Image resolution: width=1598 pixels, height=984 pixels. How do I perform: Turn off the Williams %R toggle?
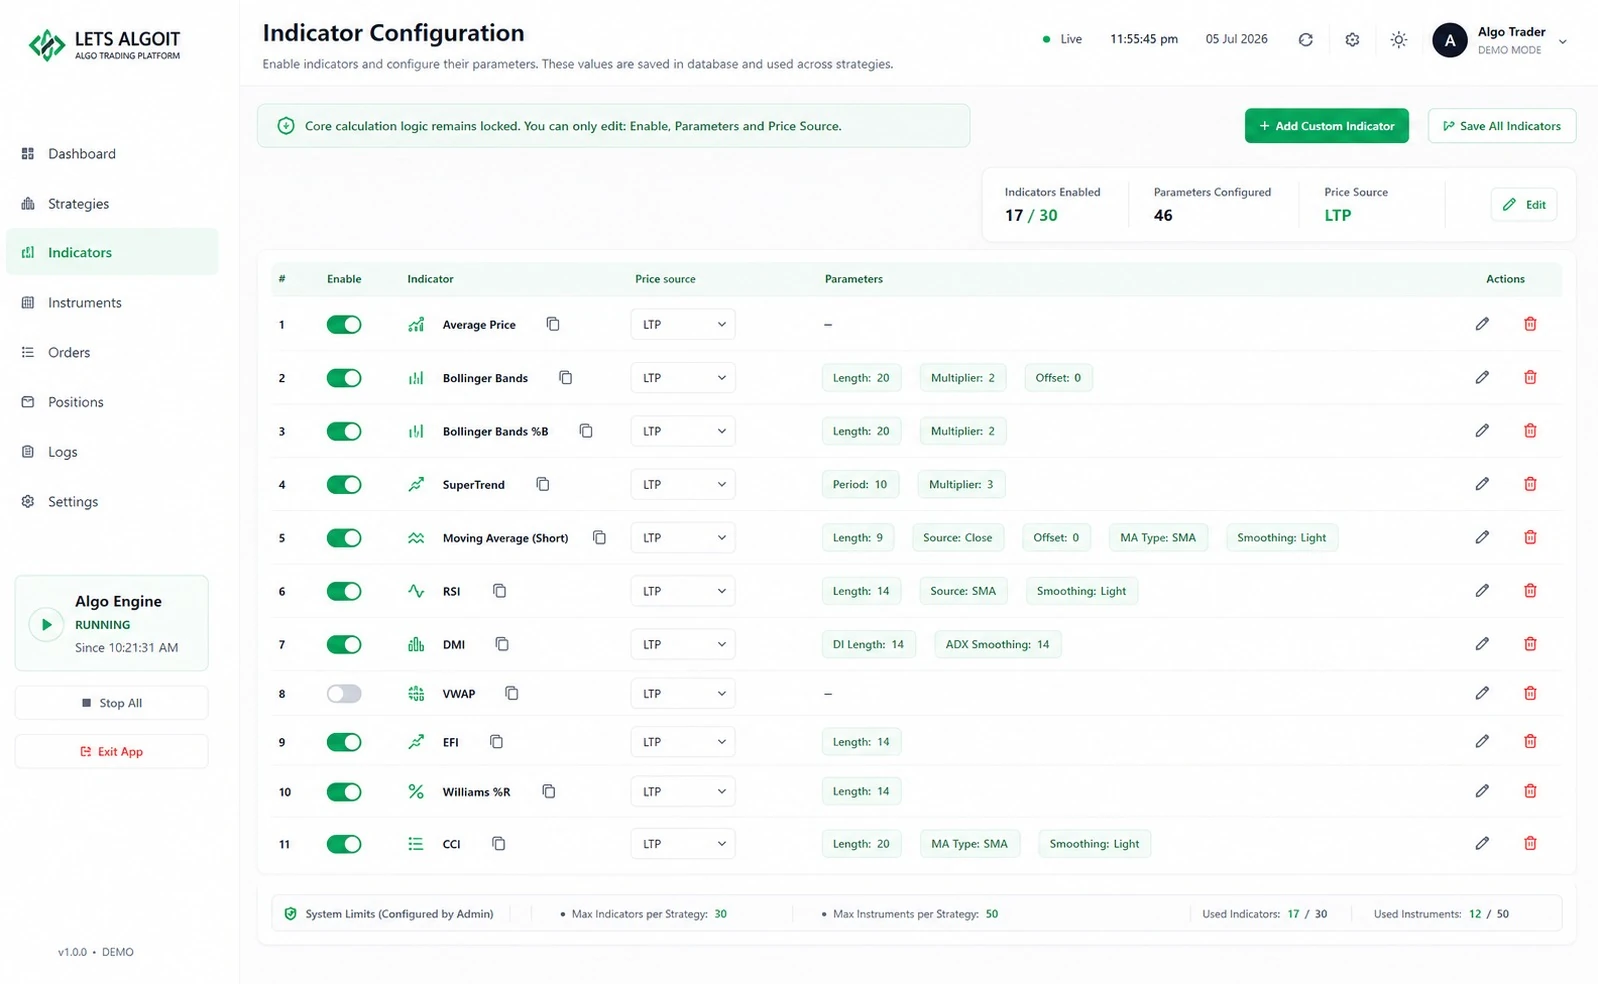coord(344,792)
